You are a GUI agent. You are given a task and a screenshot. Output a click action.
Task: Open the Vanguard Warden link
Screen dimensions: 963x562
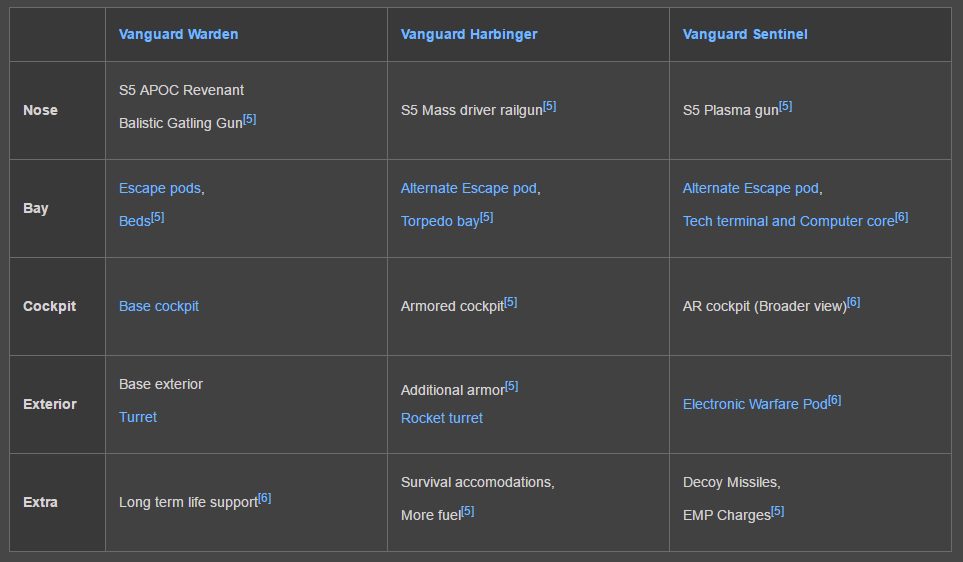tap(178, 34)
